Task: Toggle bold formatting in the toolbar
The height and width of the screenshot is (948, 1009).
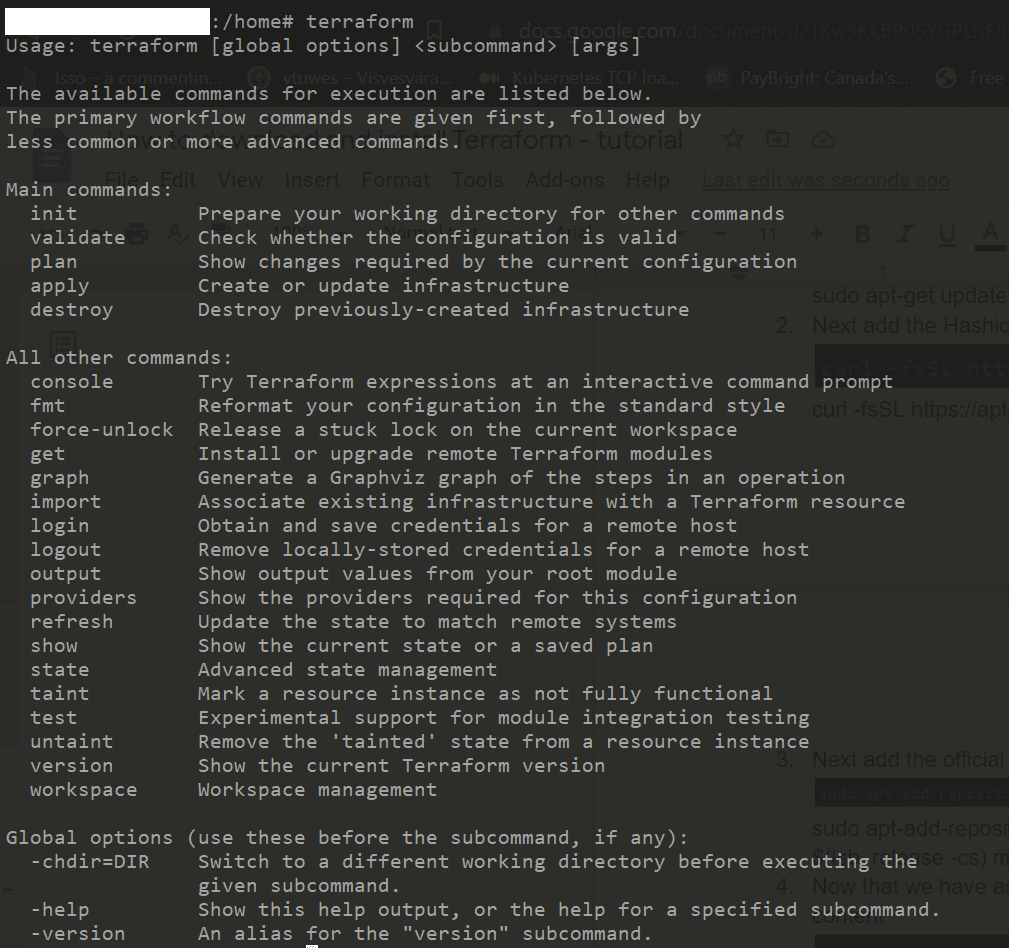Action: click(862, 234)
